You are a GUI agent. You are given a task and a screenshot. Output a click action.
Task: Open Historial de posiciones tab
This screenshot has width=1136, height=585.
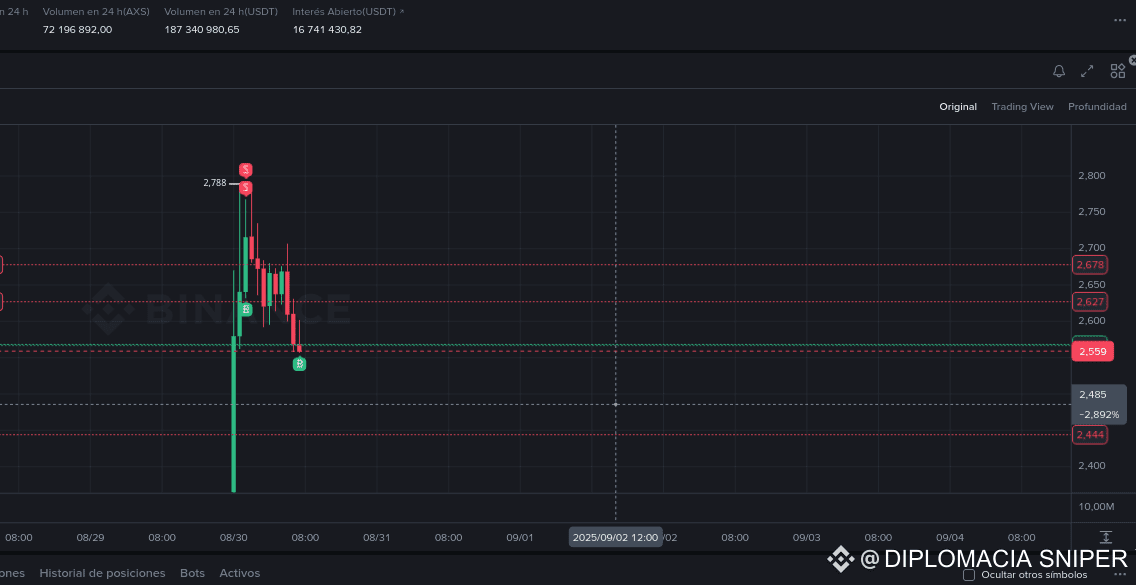pyautogui.click(x=102, y=573)
